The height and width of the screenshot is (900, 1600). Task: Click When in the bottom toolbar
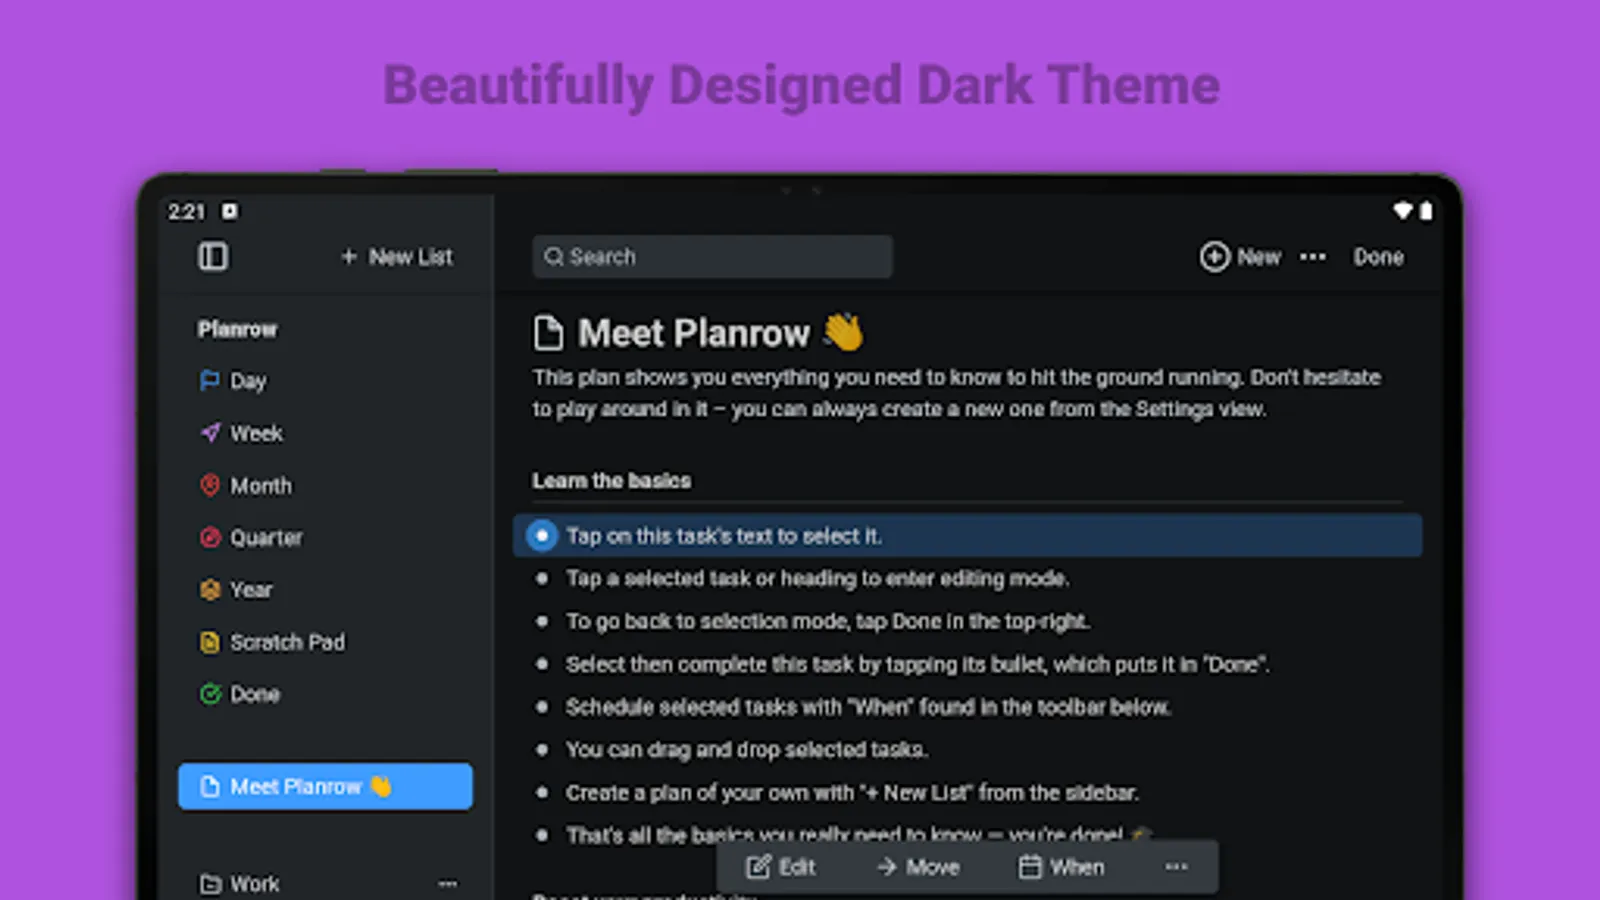(x=1061, y=867)
